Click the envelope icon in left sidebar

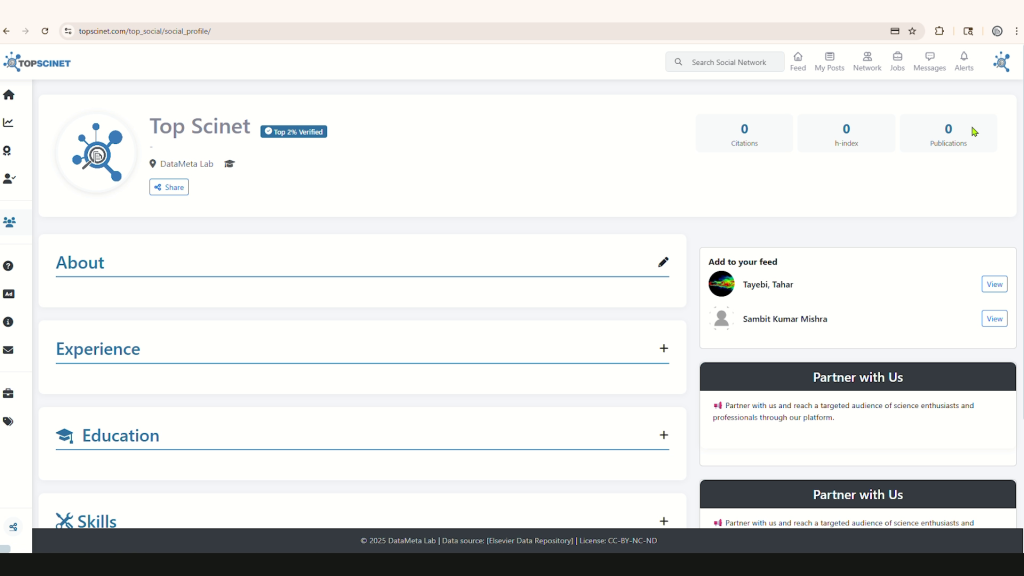coord(9,350)
